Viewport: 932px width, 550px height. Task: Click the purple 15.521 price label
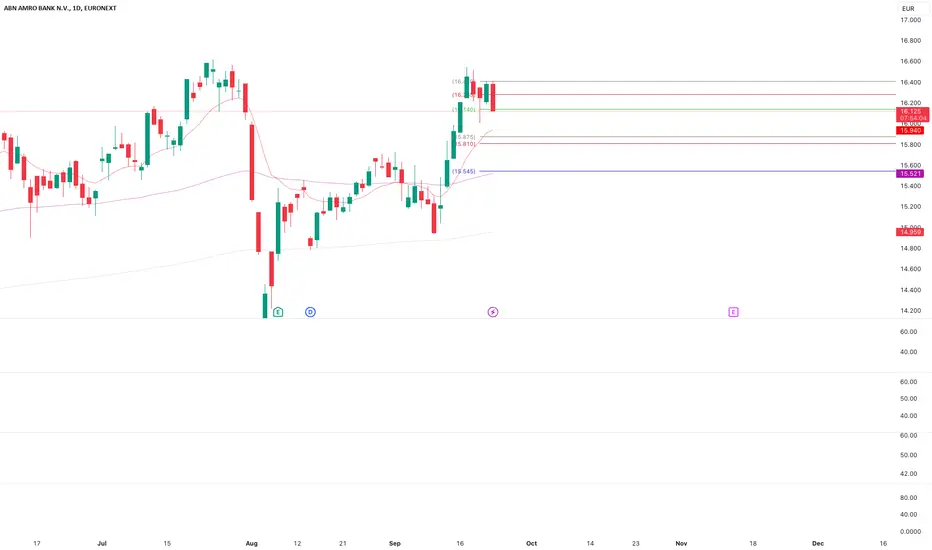click(910, 174)
